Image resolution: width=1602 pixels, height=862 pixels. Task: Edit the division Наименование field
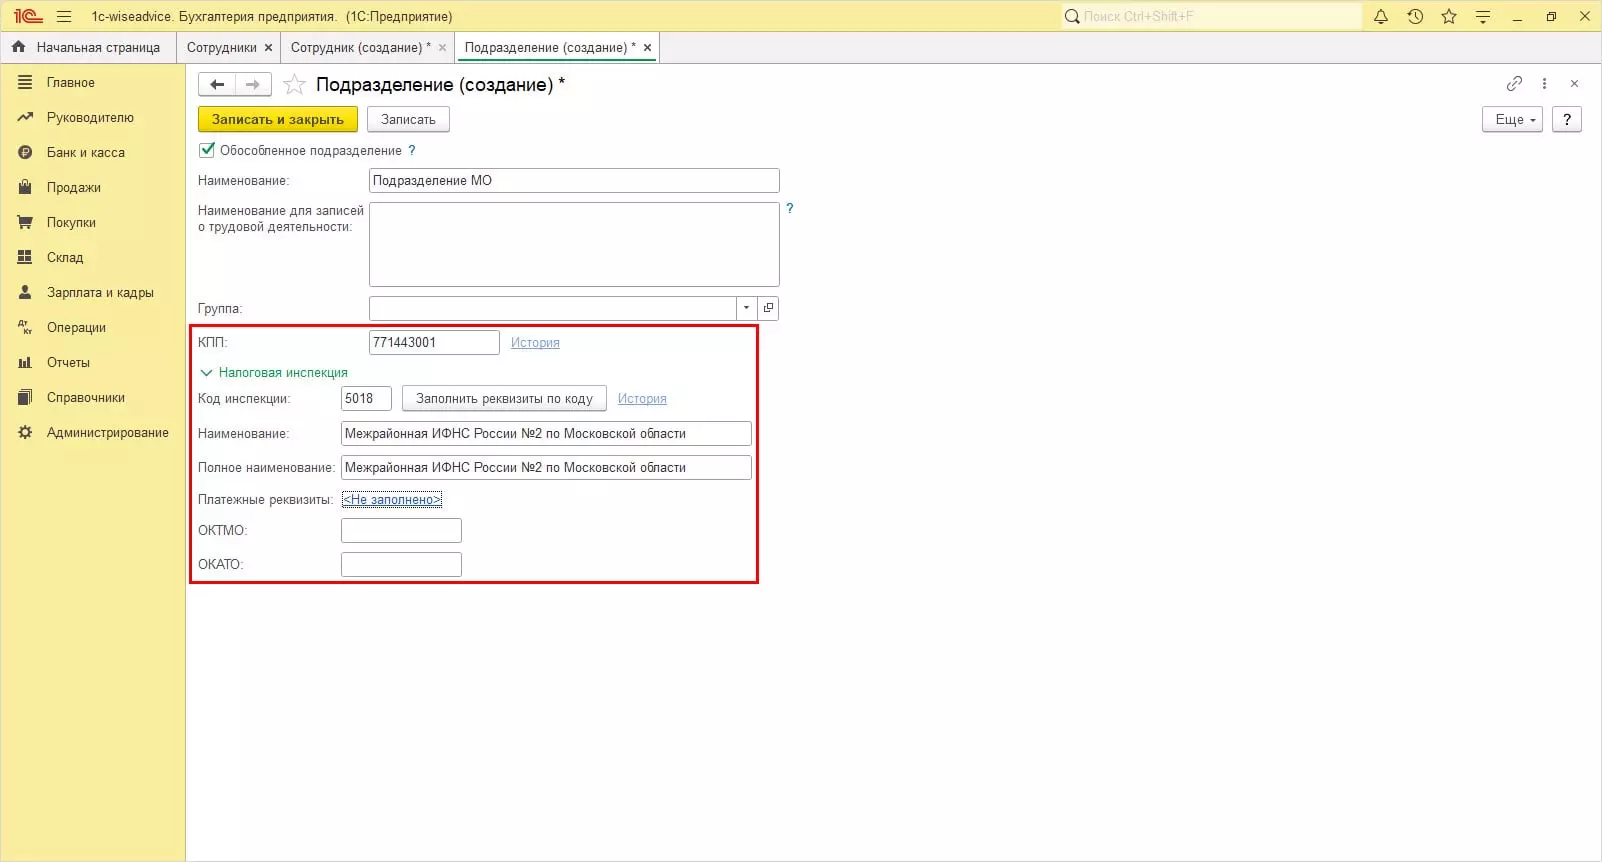click(x=574, y=180)
